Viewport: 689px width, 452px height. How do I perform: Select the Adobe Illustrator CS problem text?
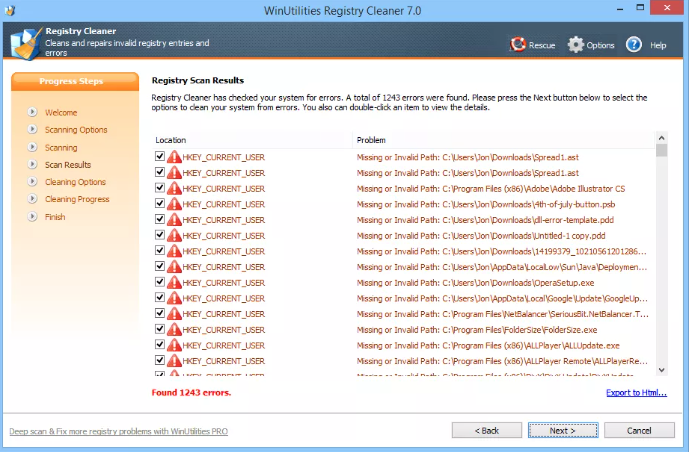(x=491, y=189)
